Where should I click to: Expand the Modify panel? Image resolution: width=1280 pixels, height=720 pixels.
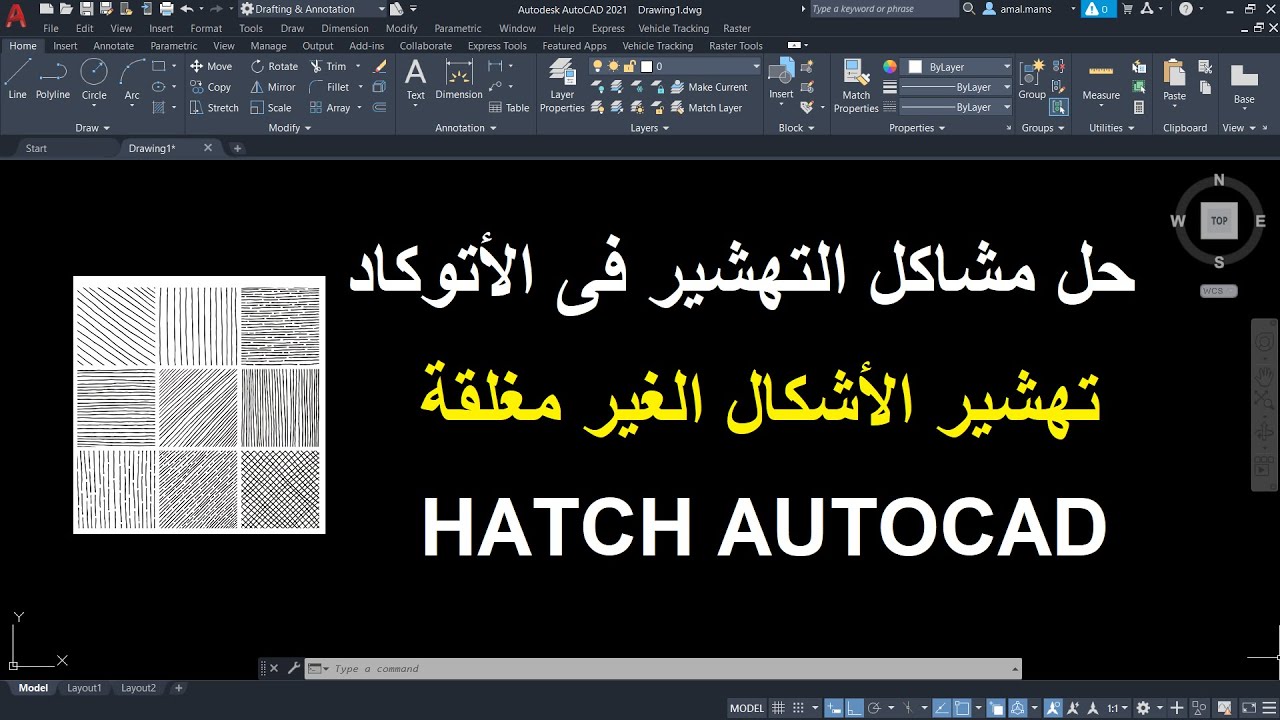click(x=290, y=128)
